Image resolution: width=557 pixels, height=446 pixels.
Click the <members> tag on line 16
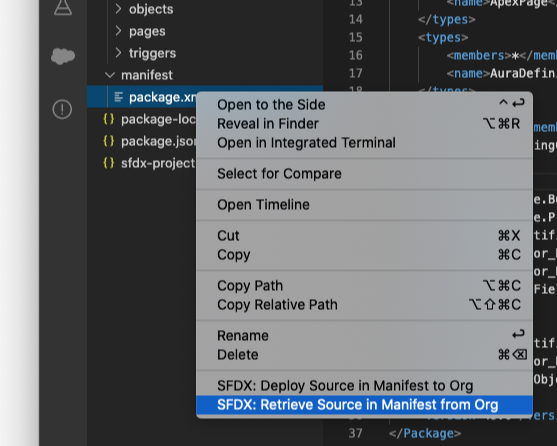[479, 55]
